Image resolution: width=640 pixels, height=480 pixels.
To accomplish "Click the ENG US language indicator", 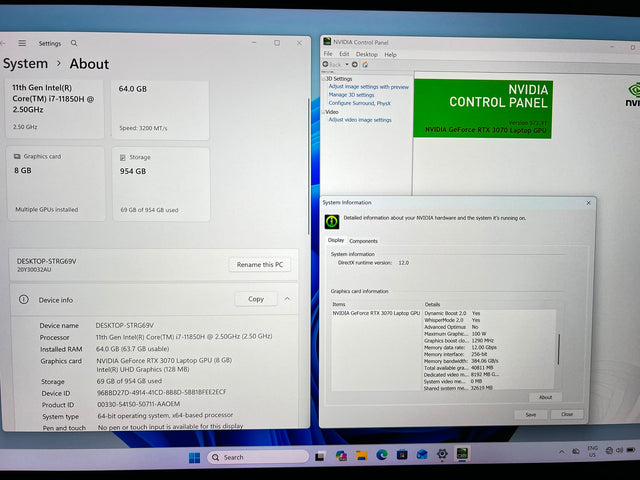I will click(x=592, y=451).
